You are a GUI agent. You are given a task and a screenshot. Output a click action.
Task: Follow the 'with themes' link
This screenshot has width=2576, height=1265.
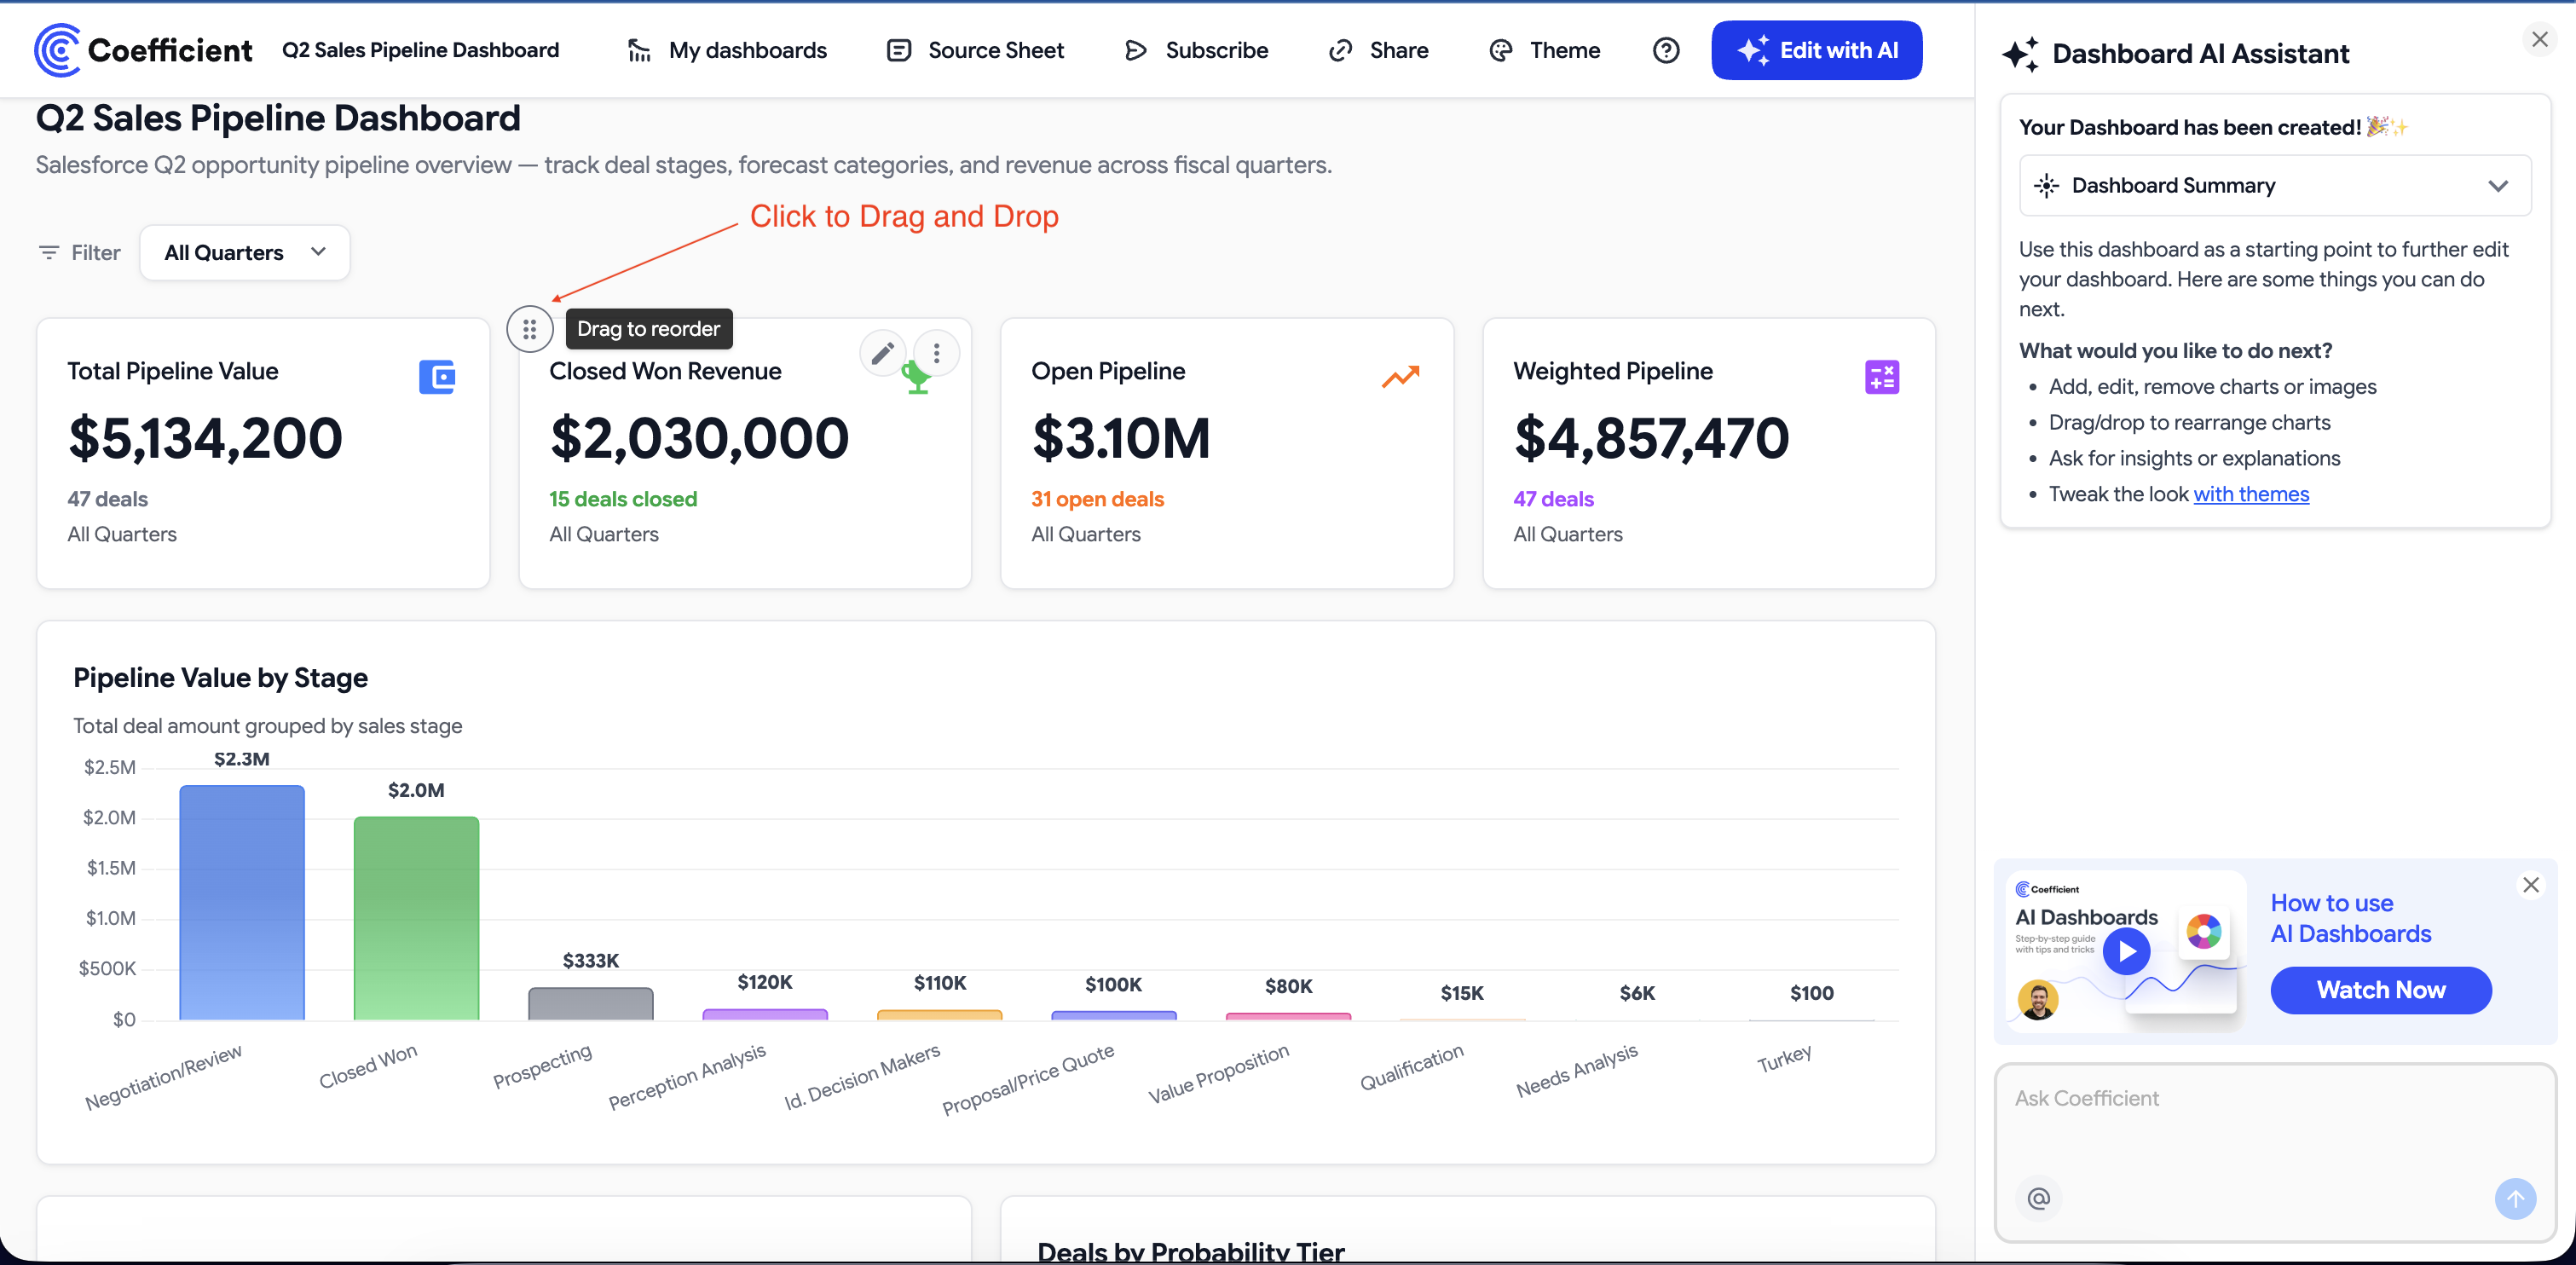coord(2251,494)
